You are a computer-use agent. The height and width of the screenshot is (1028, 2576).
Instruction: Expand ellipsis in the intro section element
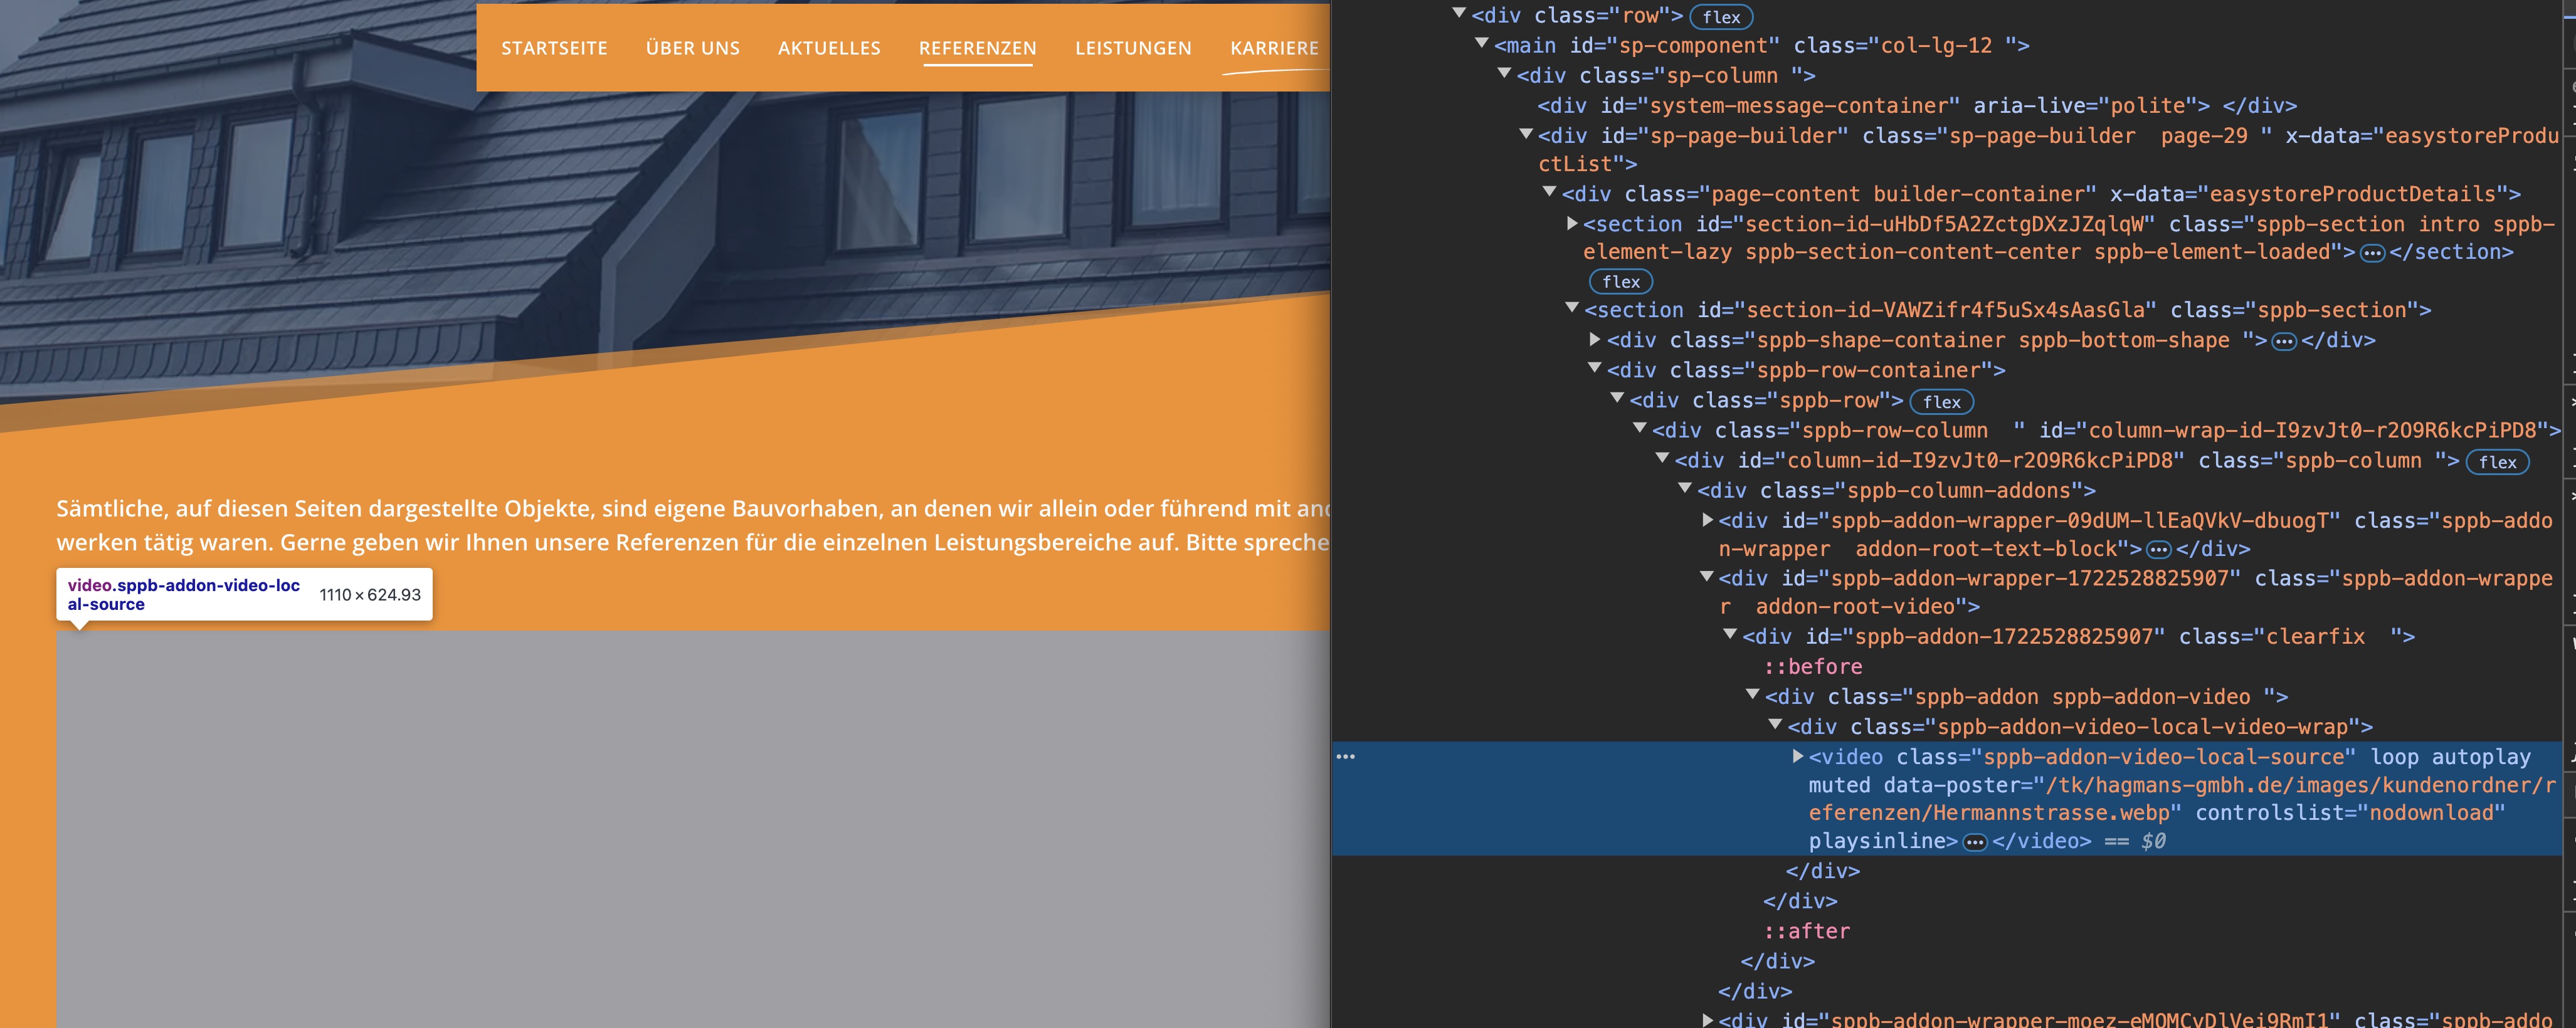coord(2372,254)
